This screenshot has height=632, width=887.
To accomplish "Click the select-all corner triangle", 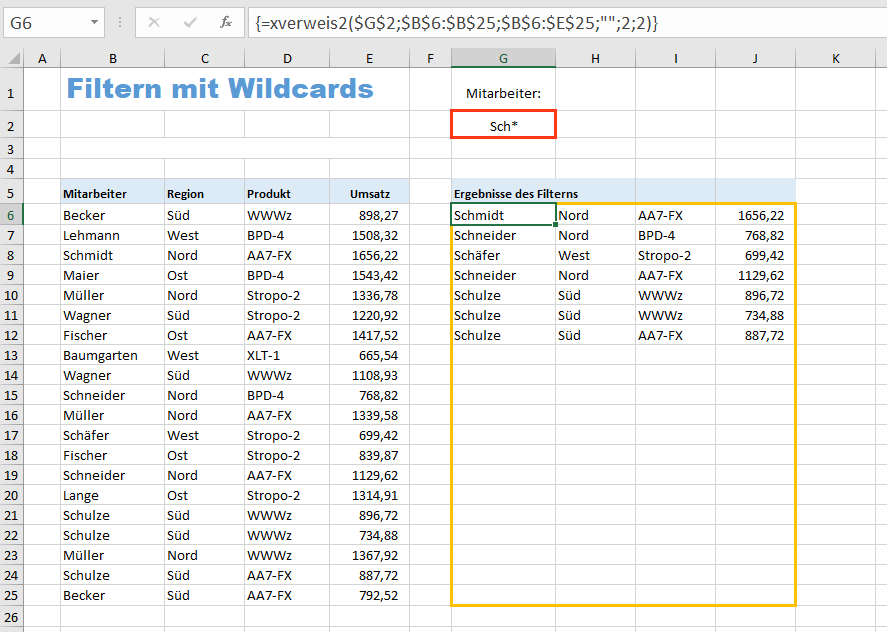I will click(x=14, y=58).
